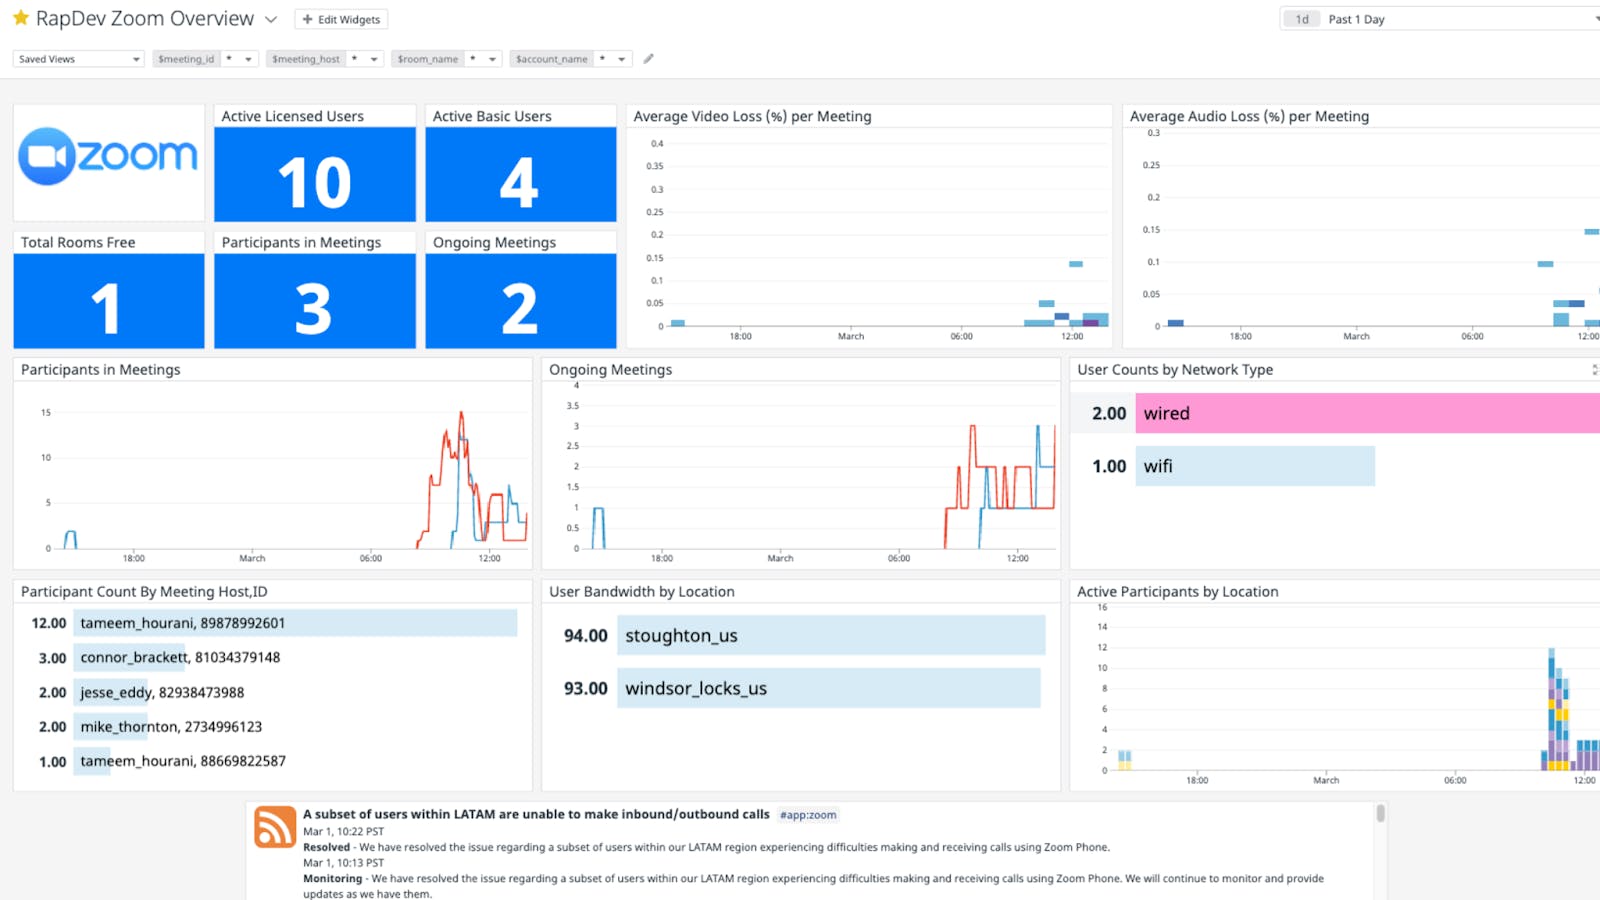
Task: Click the Zoom logo widget
Action: 109,162
